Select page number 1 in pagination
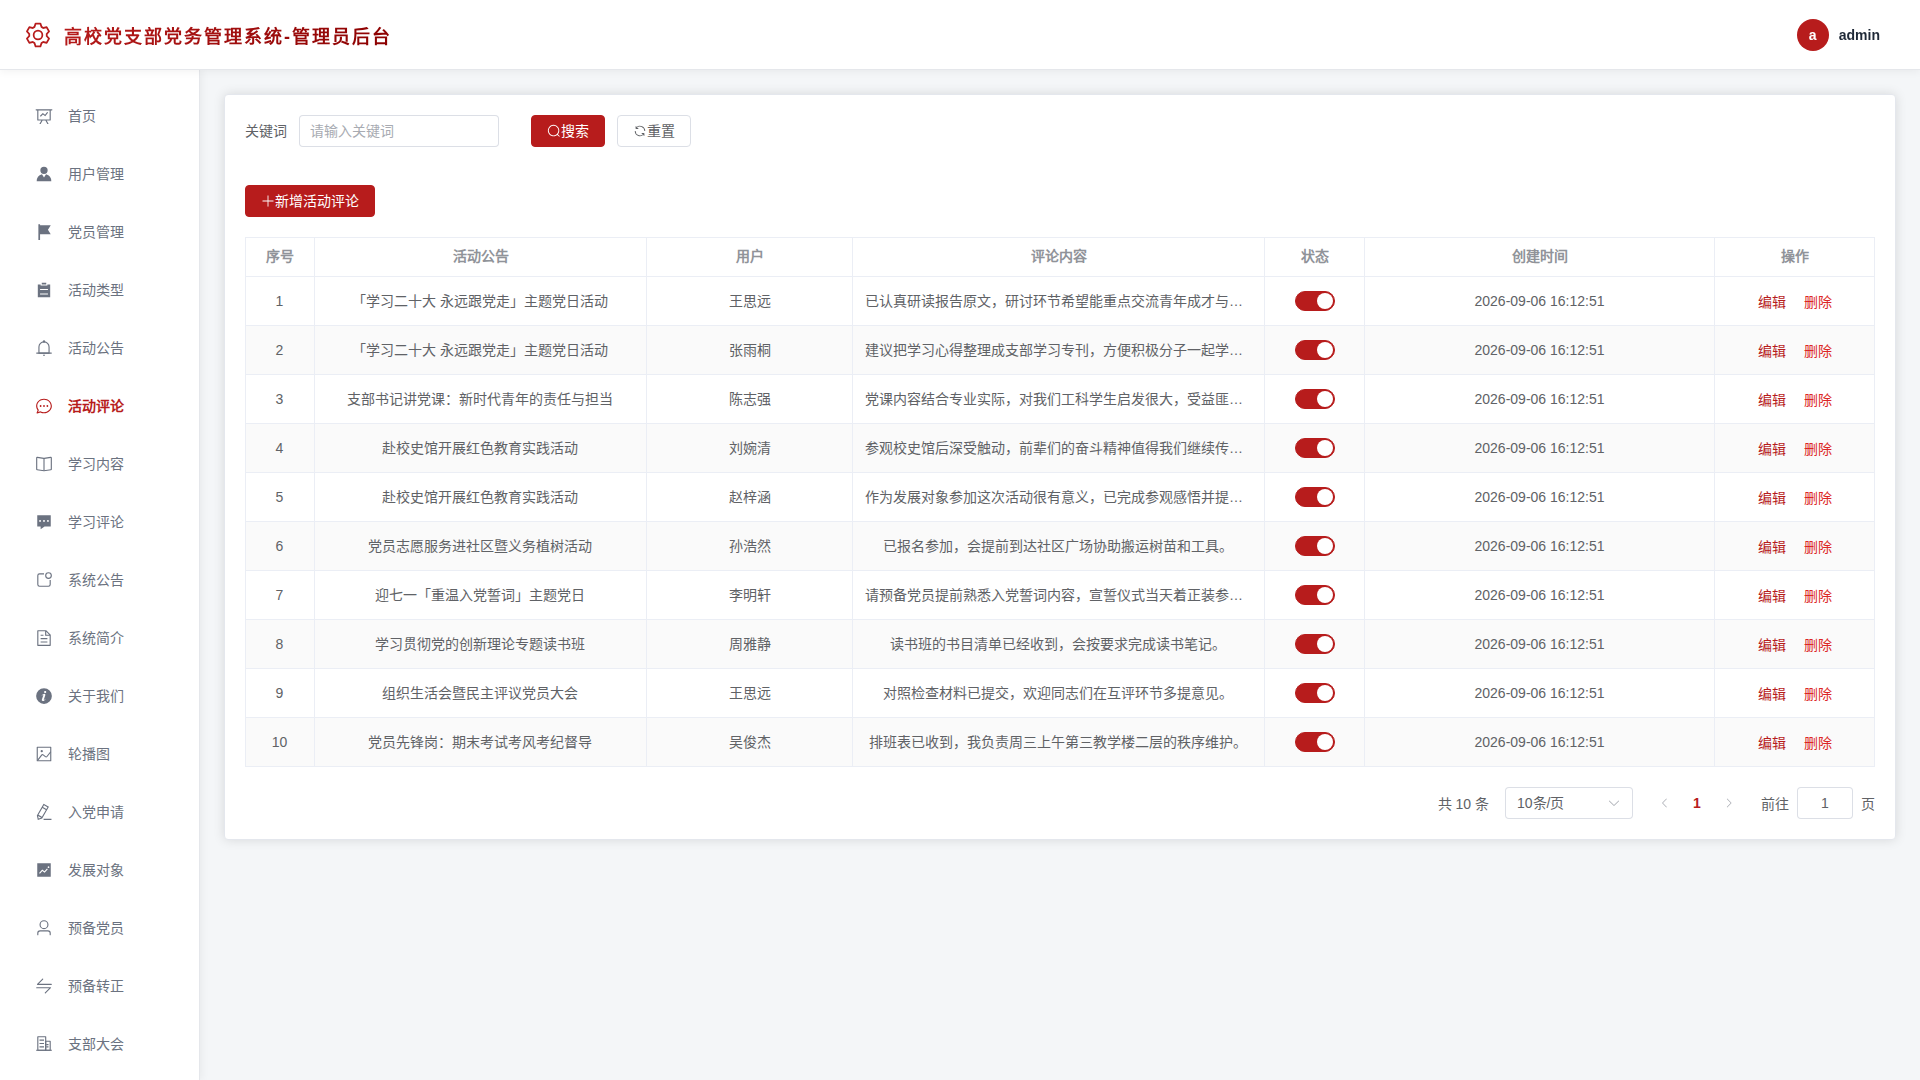 pos(1696,803)
